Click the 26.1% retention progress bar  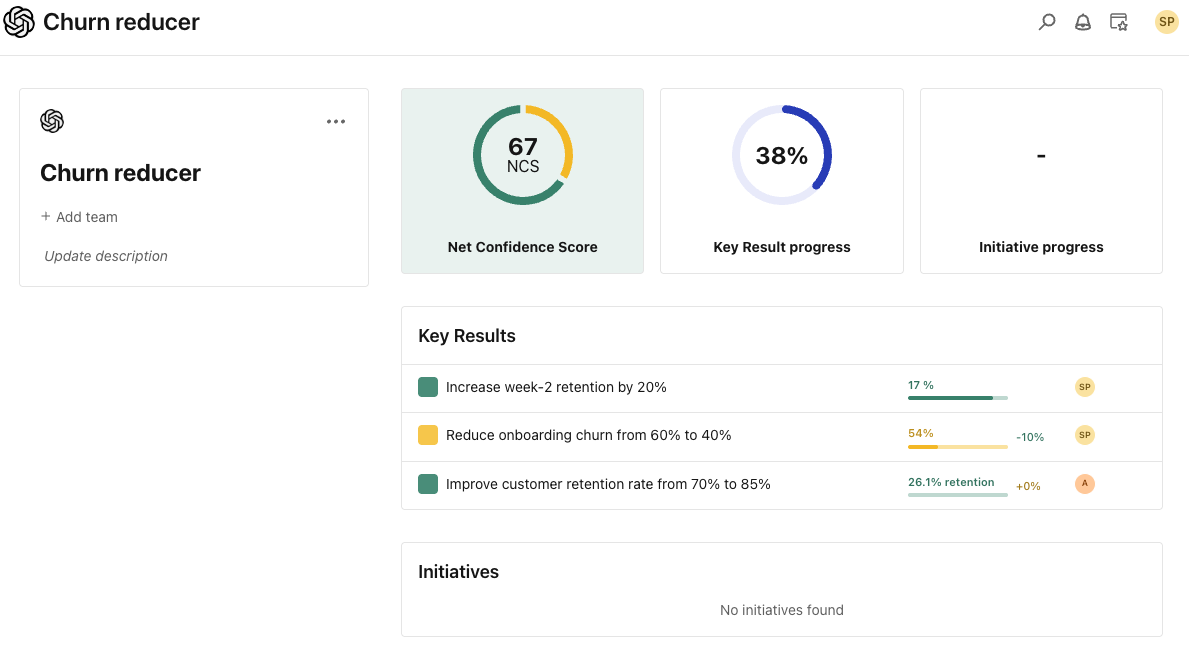[957, 494]
